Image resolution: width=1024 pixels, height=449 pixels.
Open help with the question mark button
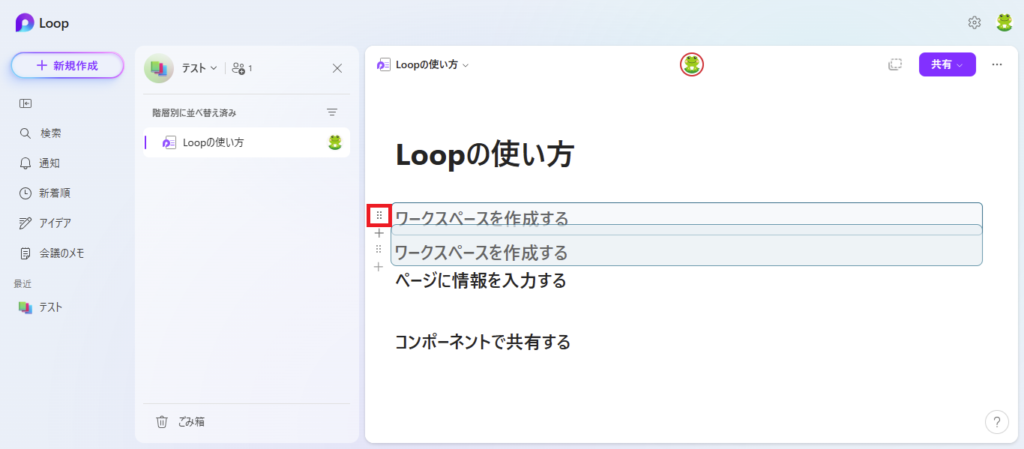(x=997, y=422)
